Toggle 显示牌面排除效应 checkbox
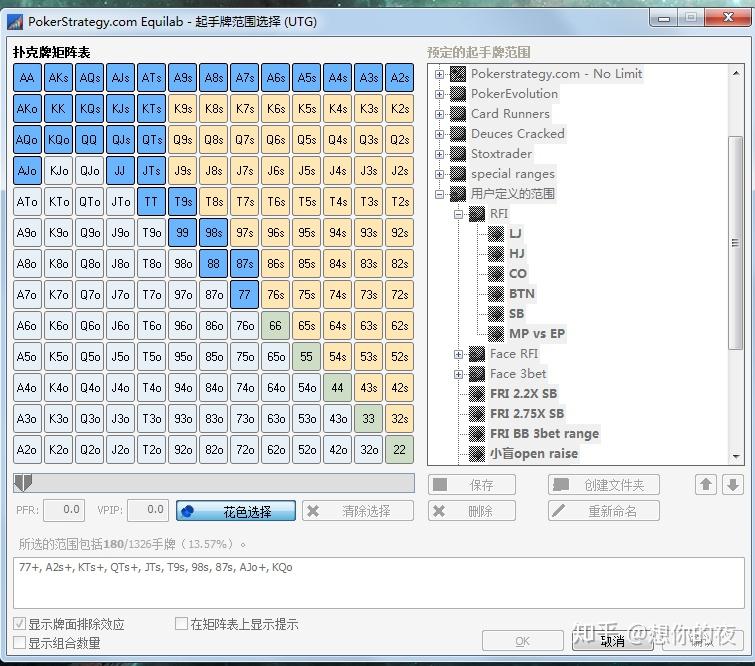Screen dimensions: 755x666 coord(19,624)
